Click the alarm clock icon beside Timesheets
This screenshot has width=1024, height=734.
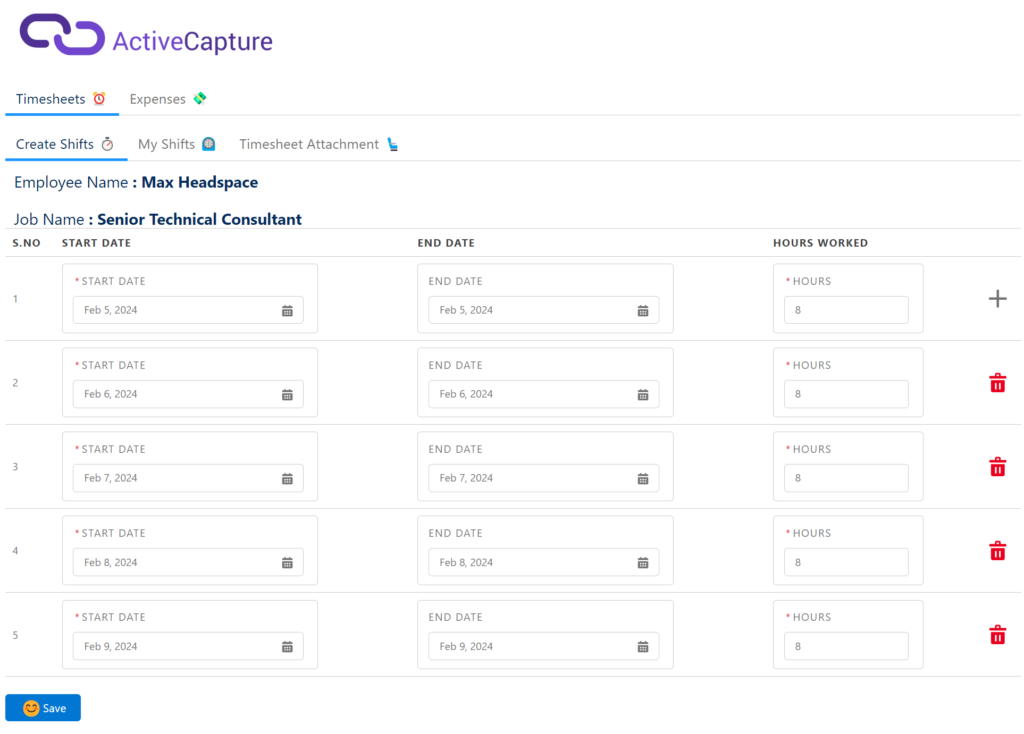(98, 98)
